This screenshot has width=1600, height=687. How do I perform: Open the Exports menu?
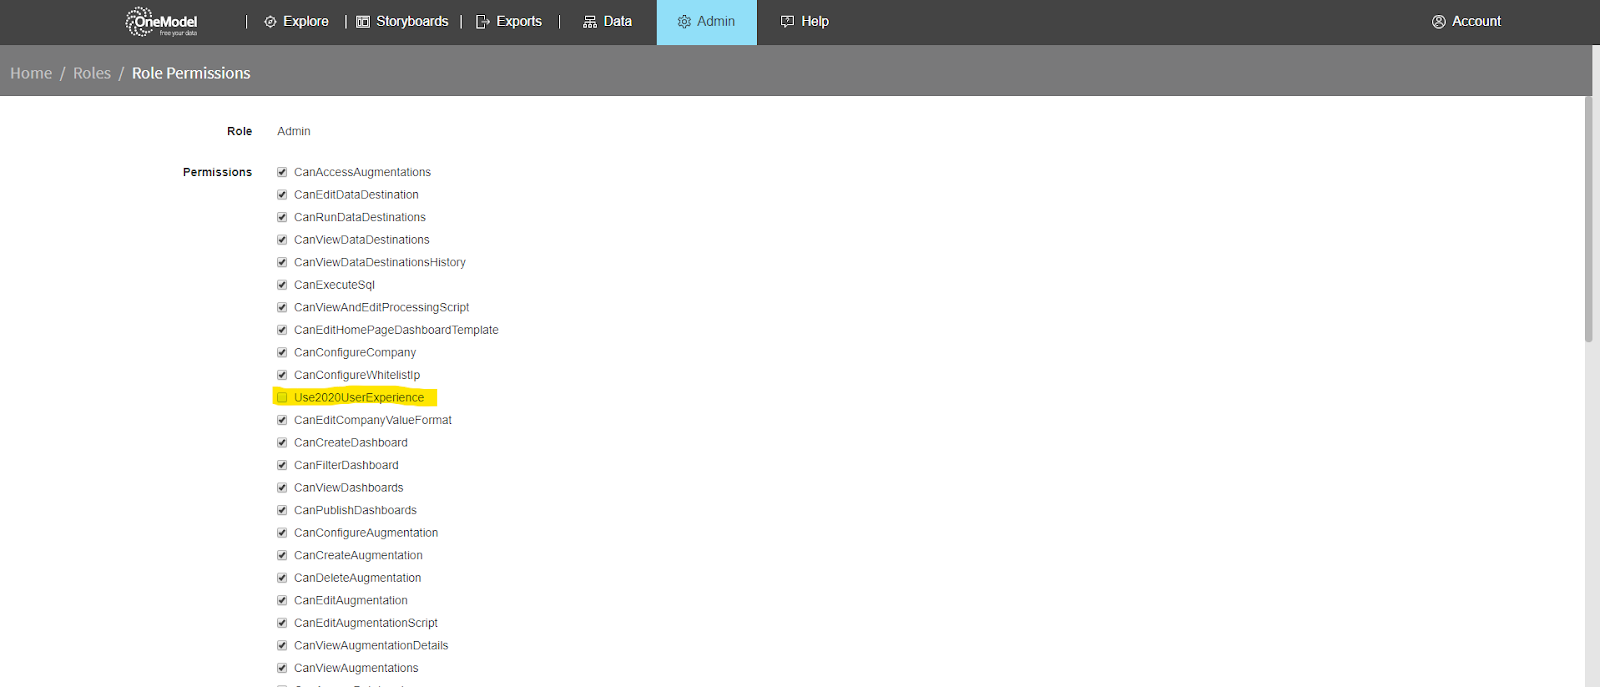point(519,22)
